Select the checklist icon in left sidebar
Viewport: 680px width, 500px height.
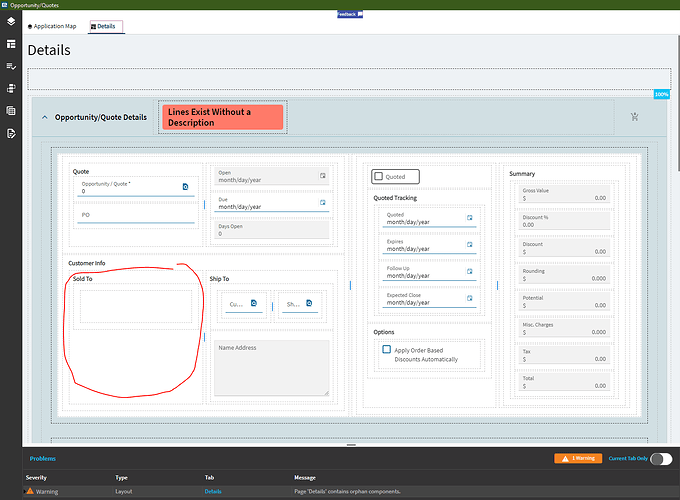pos(11,66)
